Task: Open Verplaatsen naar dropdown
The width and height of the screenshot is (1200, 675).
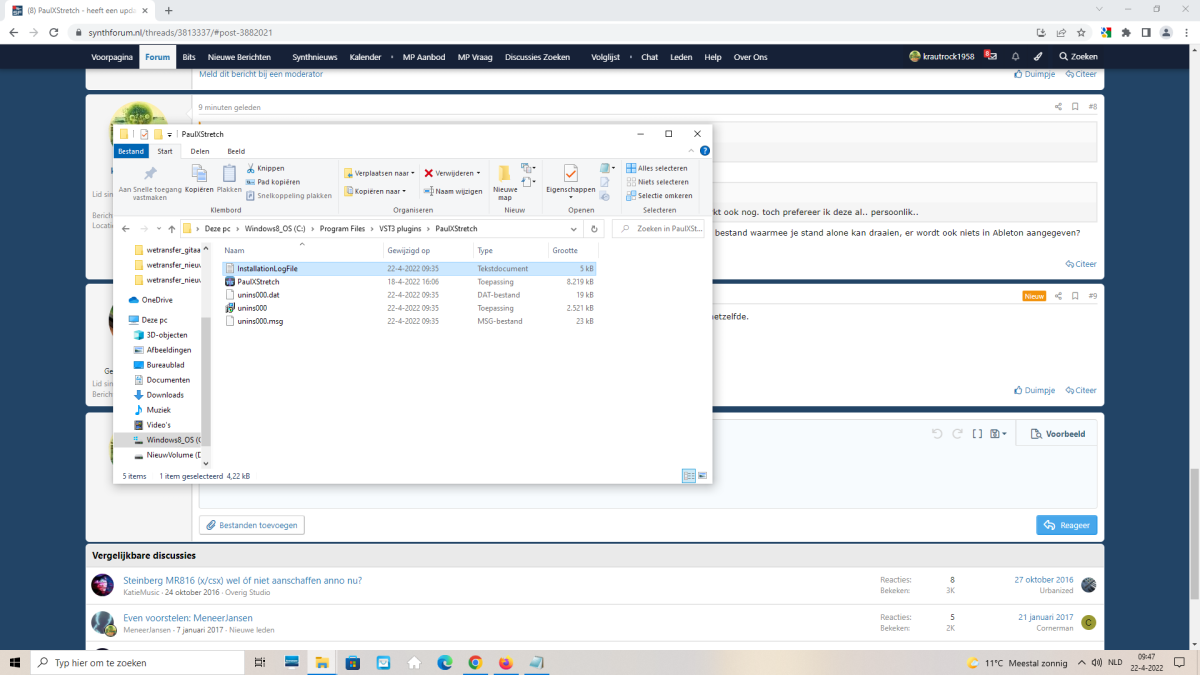Action: pos(378,173)
